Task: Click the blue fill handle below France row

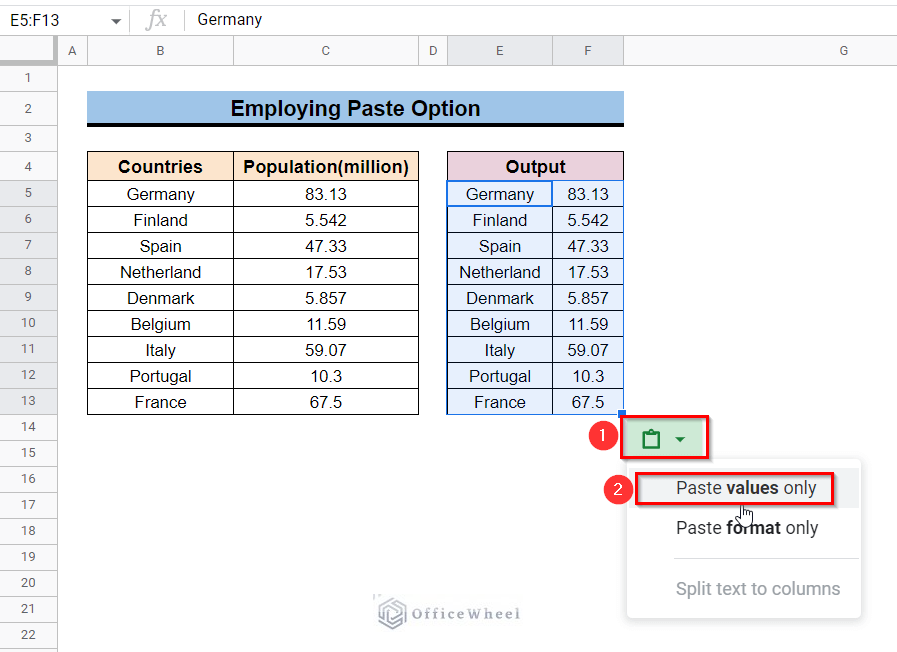Action: (x=622, y=414)
